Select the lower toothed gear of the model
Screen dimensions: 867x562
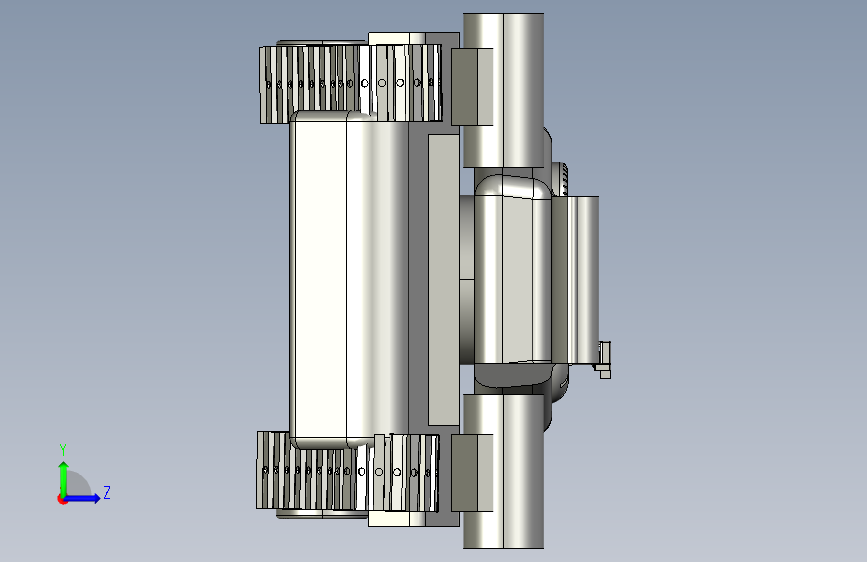click(x=348, y=471)
